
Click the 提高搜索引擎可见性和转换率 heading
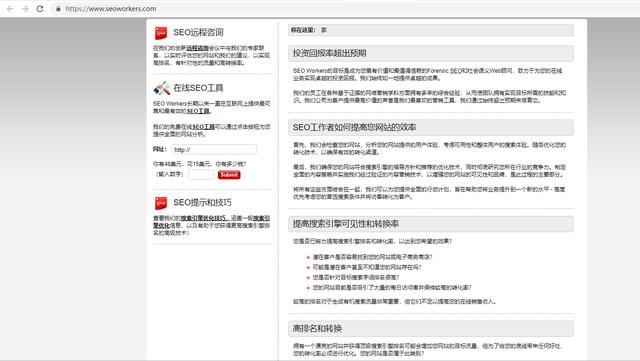346,224
